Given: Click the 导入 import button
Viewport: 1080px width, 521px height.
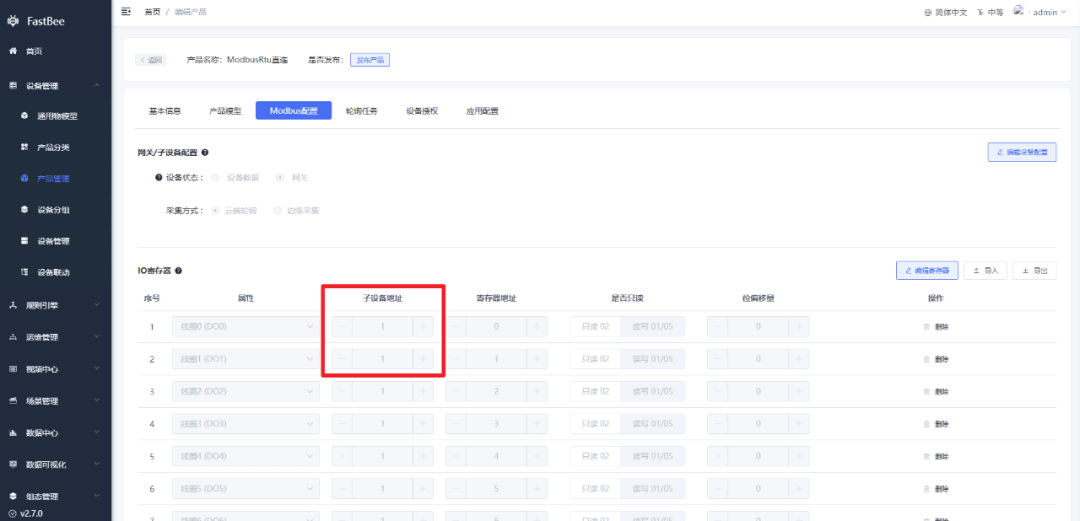Looking at the screenshot, I should (x=986, y=271).
